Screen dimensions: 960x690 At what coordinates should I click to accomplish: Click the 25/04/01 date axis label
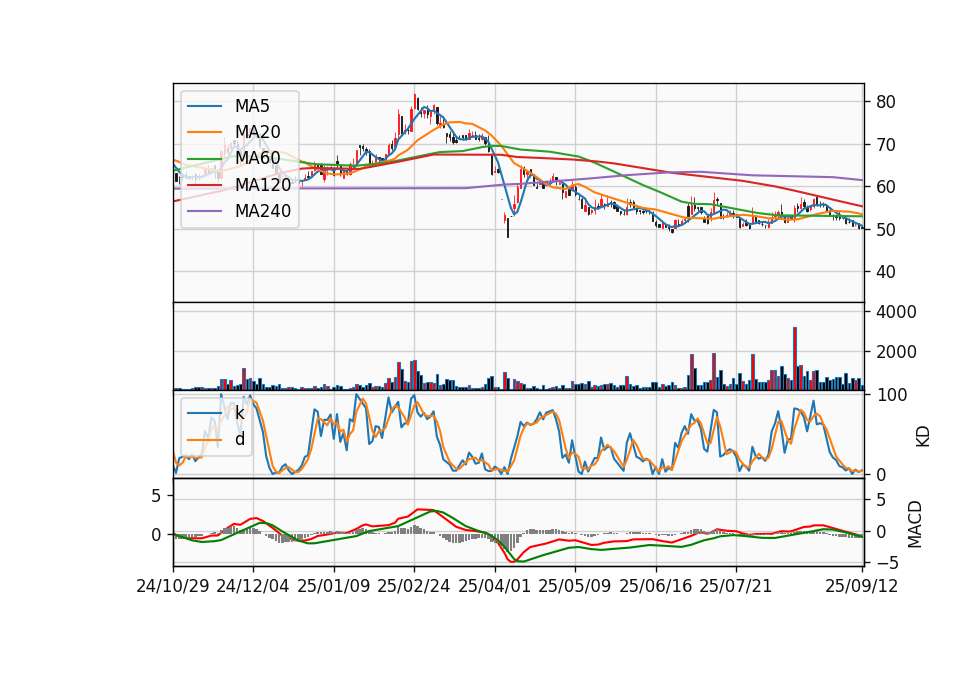point(494,586)
